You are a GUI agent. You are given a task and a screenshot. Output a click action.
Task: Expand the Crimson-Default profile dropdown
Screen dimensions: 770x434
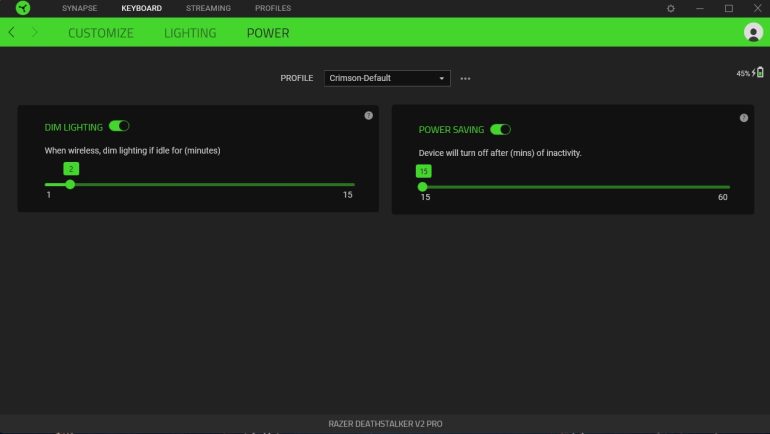387,78
